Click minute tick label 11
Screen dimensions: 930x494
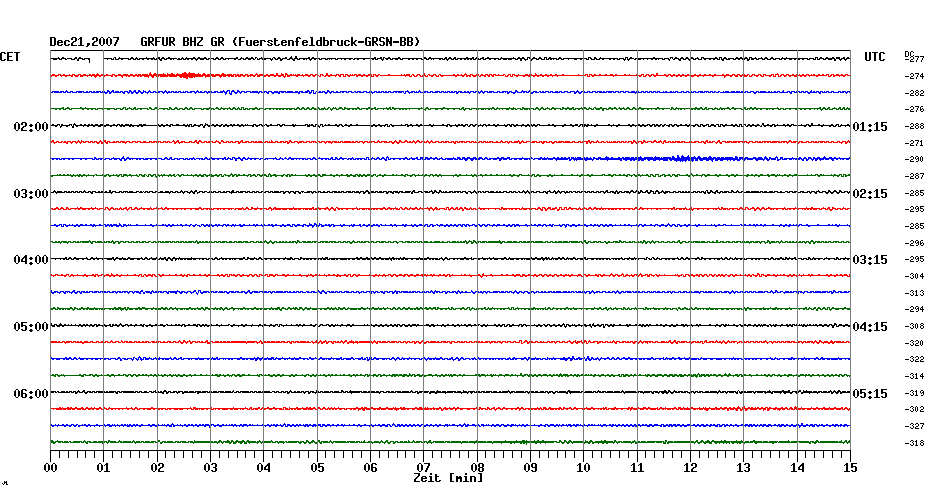click(637, 468)
